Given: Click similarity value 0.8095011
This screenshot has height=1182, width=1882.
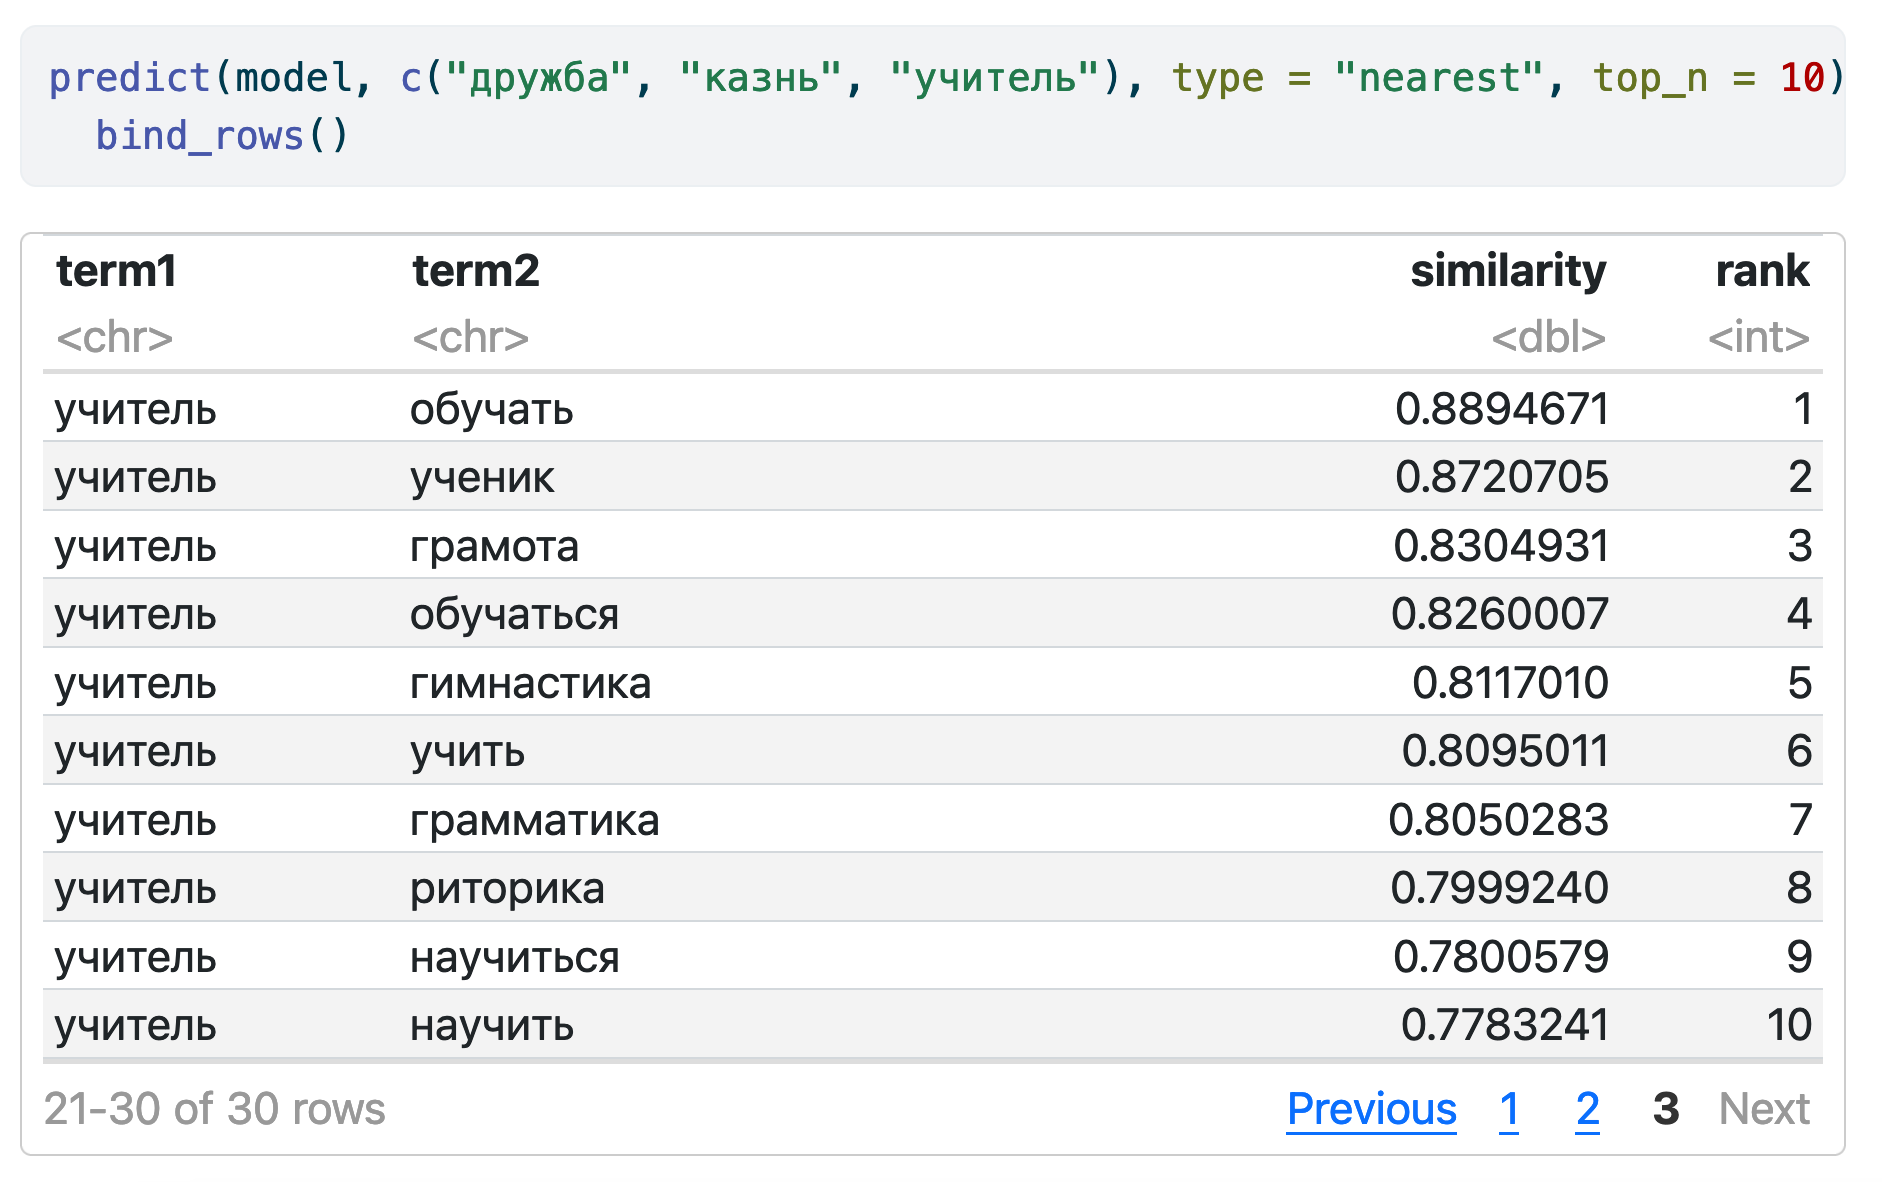Looking at the screenshot, I should [1504, 751].
